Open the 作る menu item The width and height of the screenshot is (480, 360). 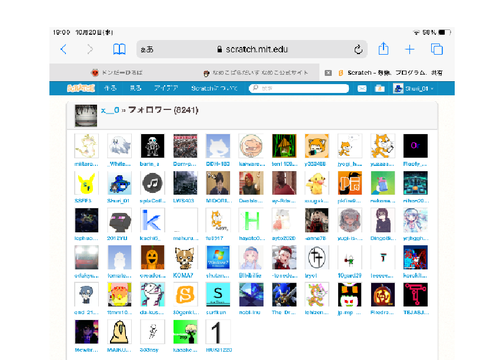point(110,88)
